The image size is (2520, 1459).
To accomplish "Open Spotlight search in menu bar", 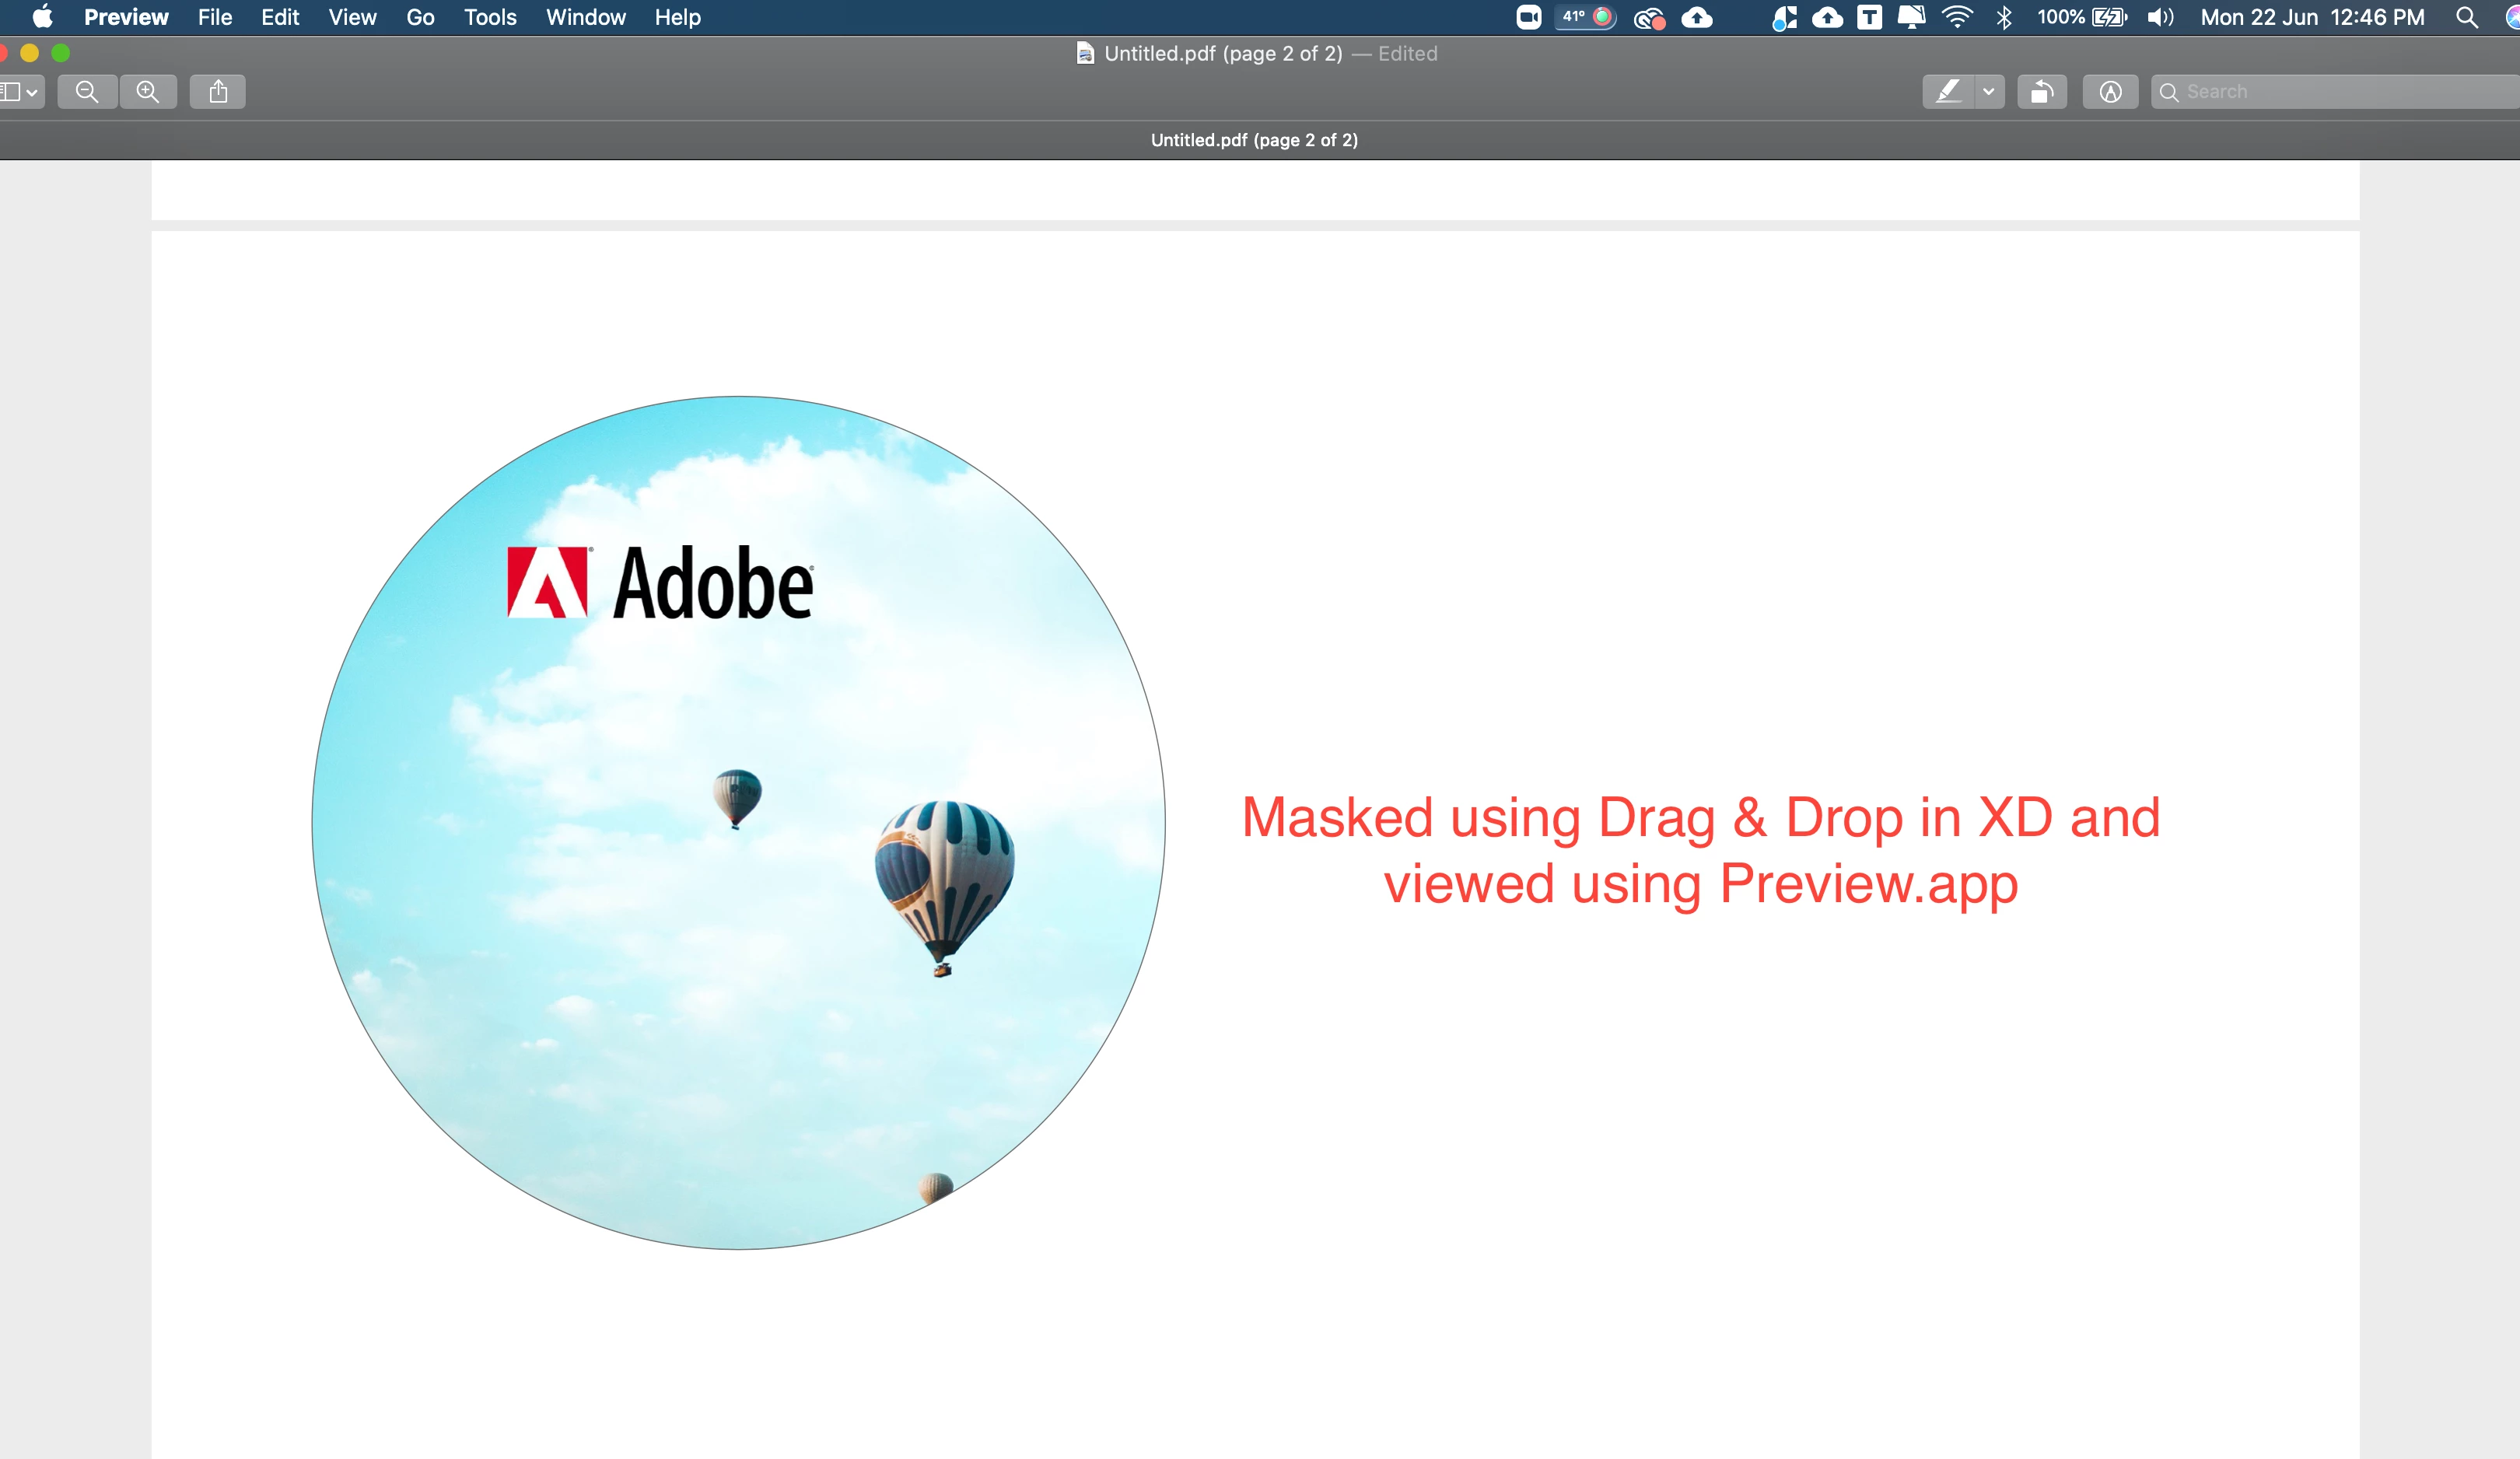I will (2466, 18).
